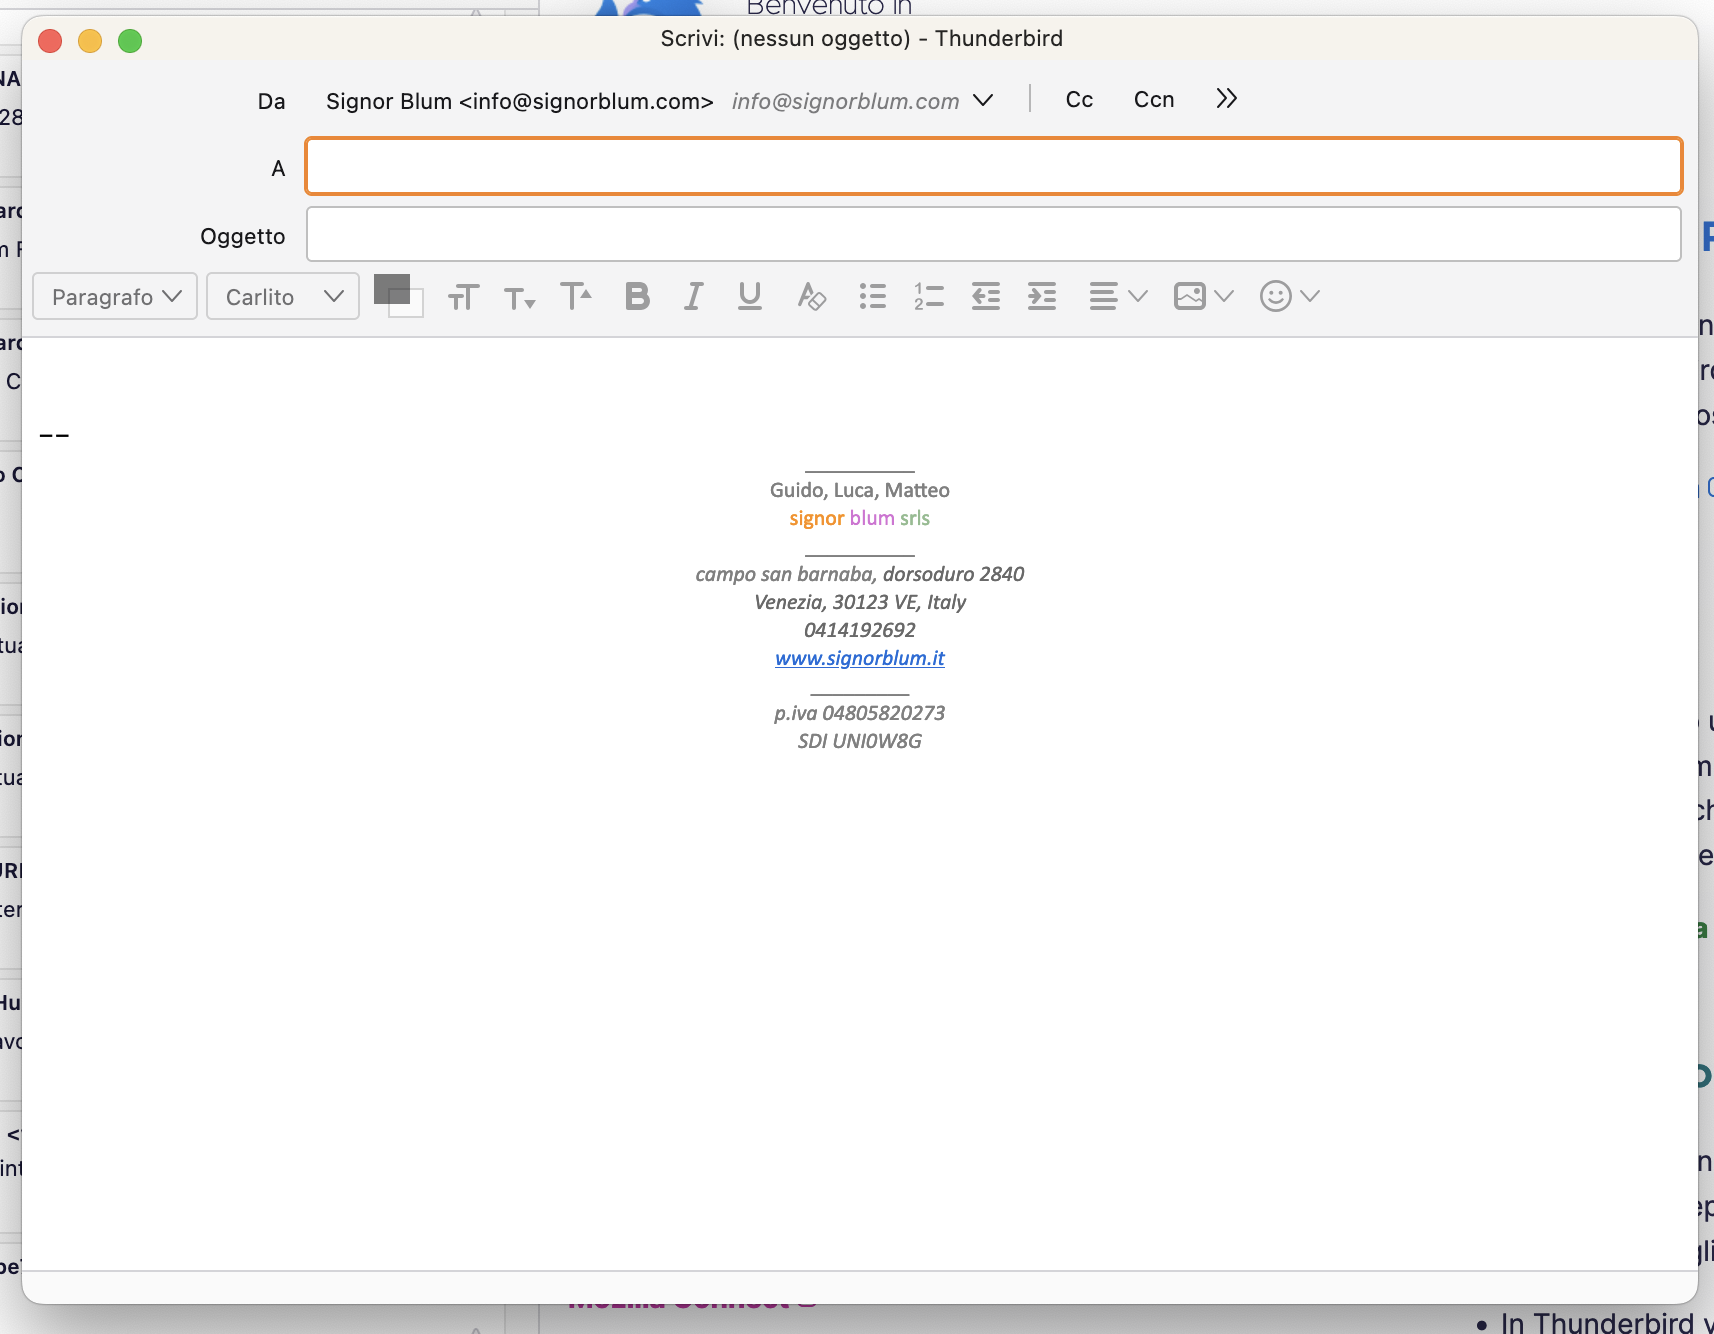Add a Cc recipient field
Image resolution: width=1714 pixels, height=1334 pixels.
click(x=1079, y=100)
